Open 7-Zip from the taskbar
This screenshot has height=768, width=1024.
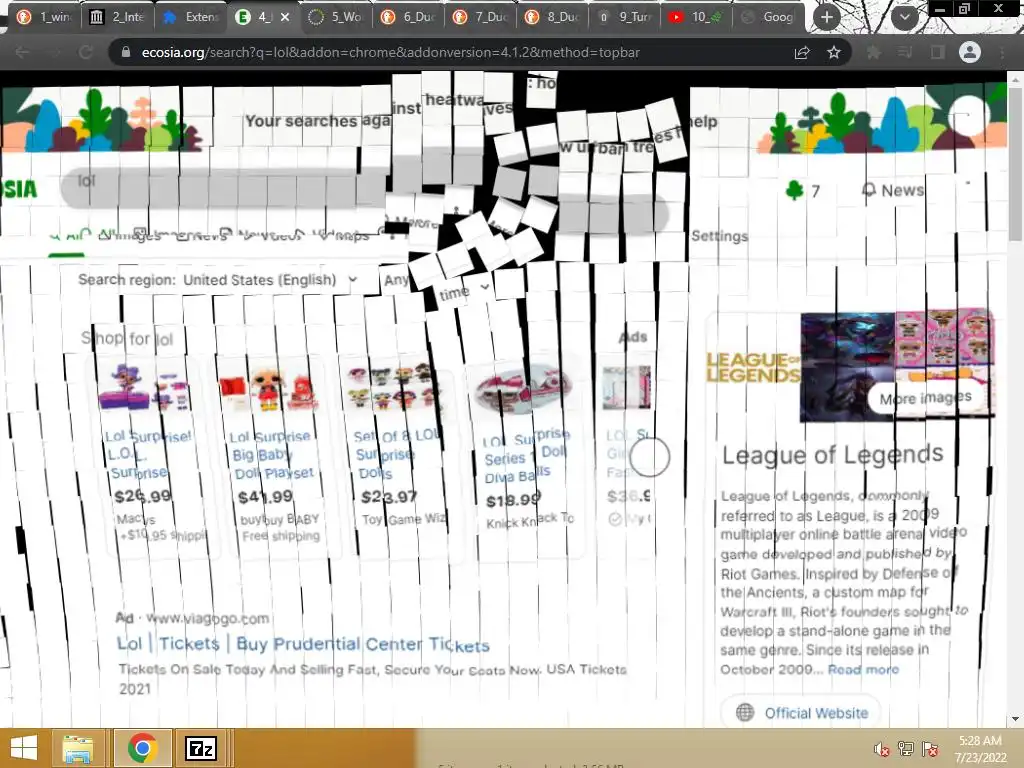click(x=201, y=748)
